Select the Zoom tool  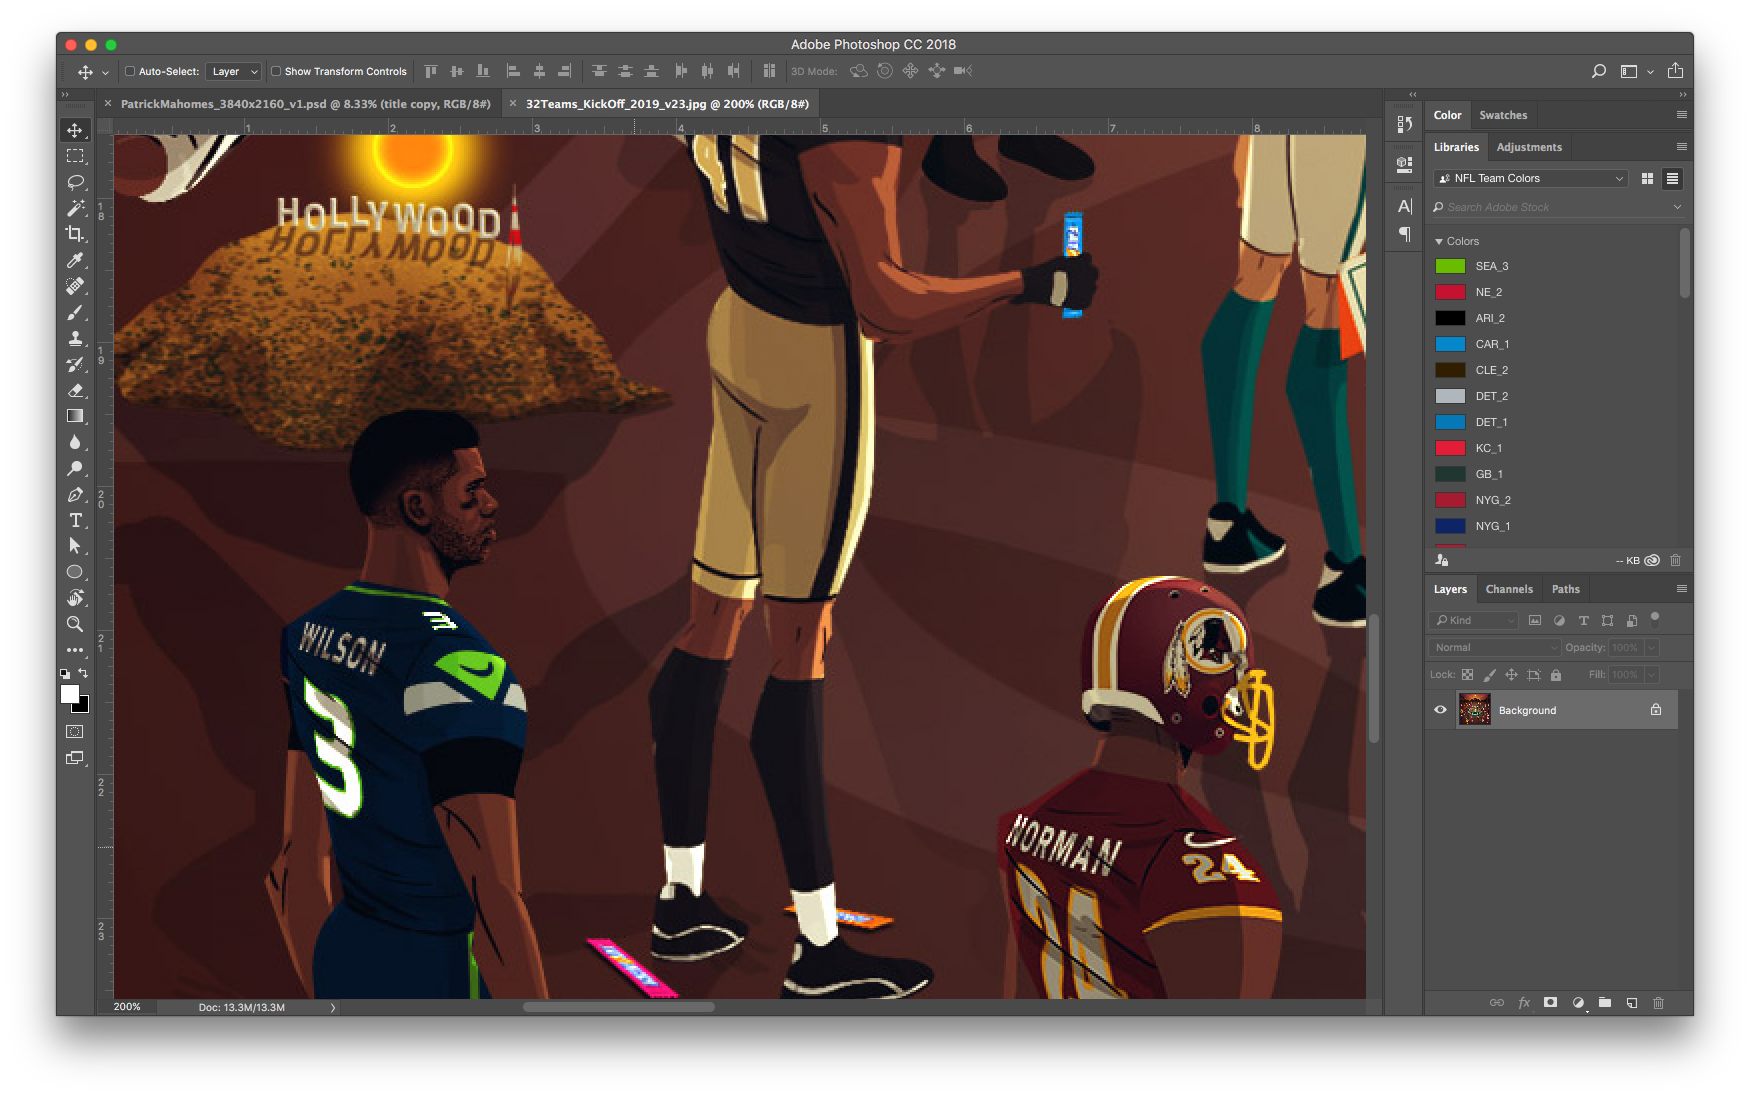tap(75, 624)
